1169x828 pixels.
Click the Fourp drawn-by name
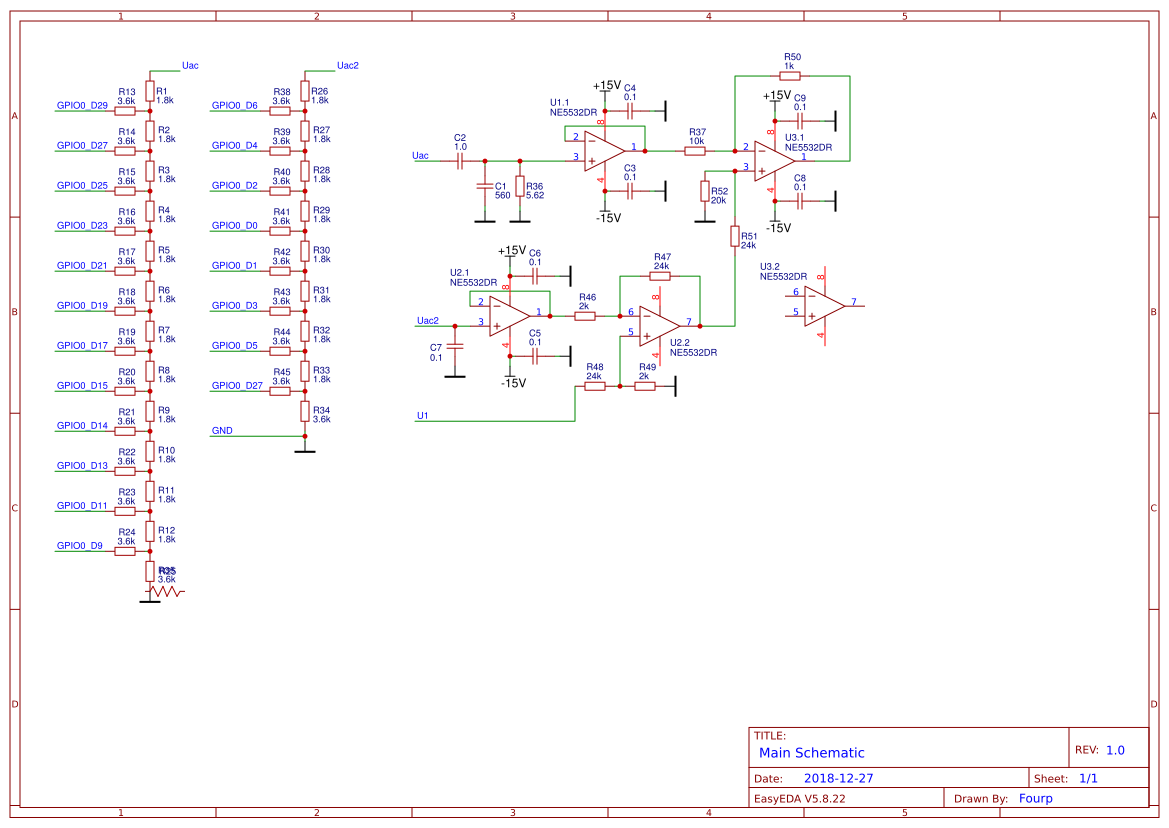click(x=1035, y=798)
